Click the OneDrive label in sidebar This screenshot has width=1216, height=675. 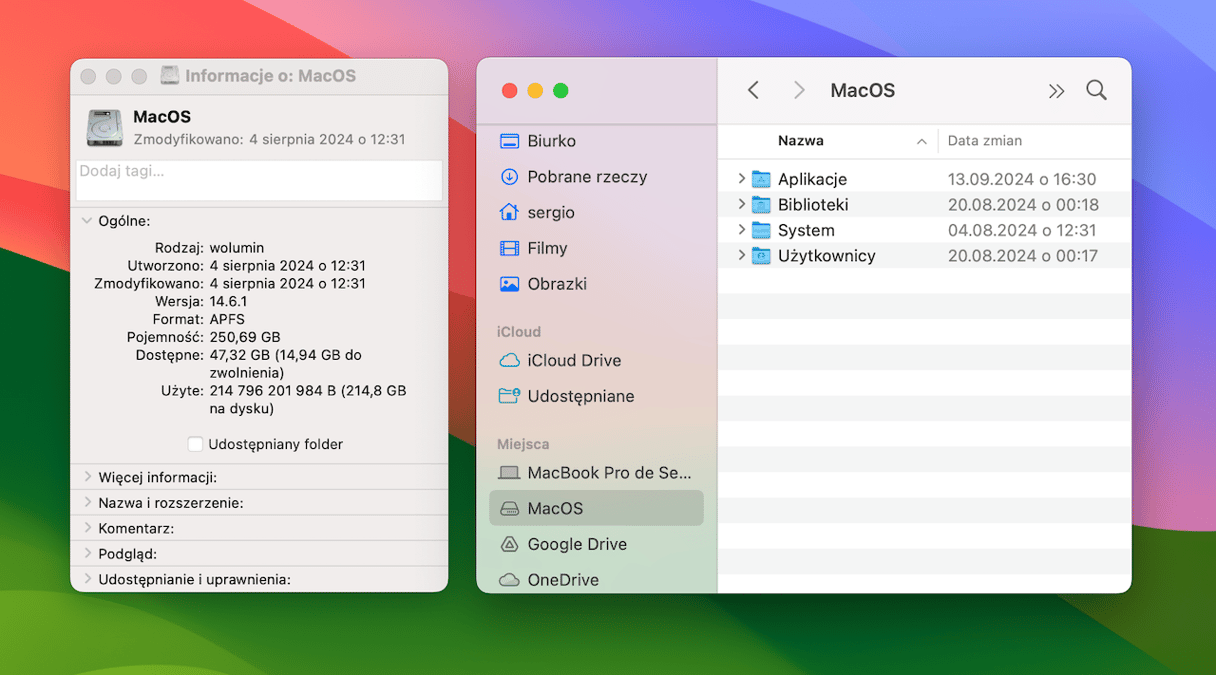click(x=563, y=580)
